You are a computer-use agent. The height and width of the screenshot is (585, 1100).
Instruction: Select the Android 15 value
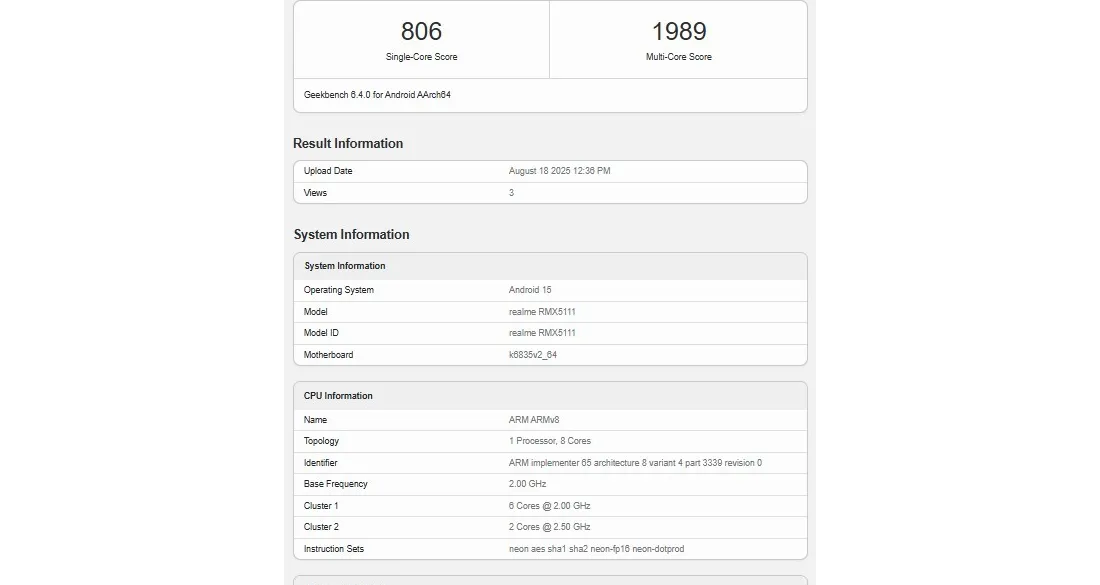click(x=530, y=290)
